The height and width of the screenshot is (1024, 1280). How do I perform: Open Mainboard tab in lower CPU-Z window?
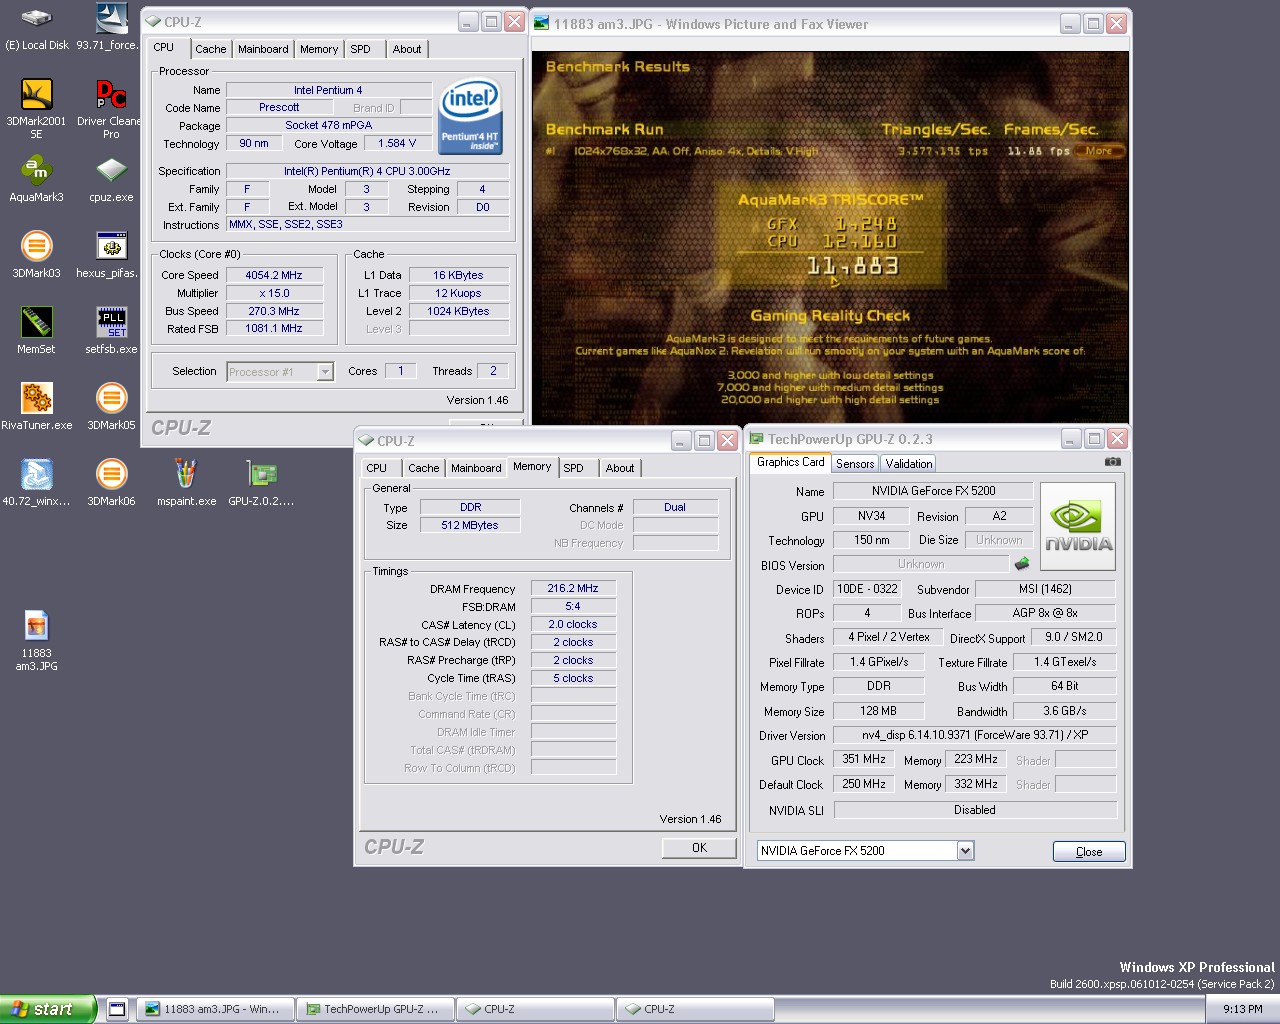point(476,468)
